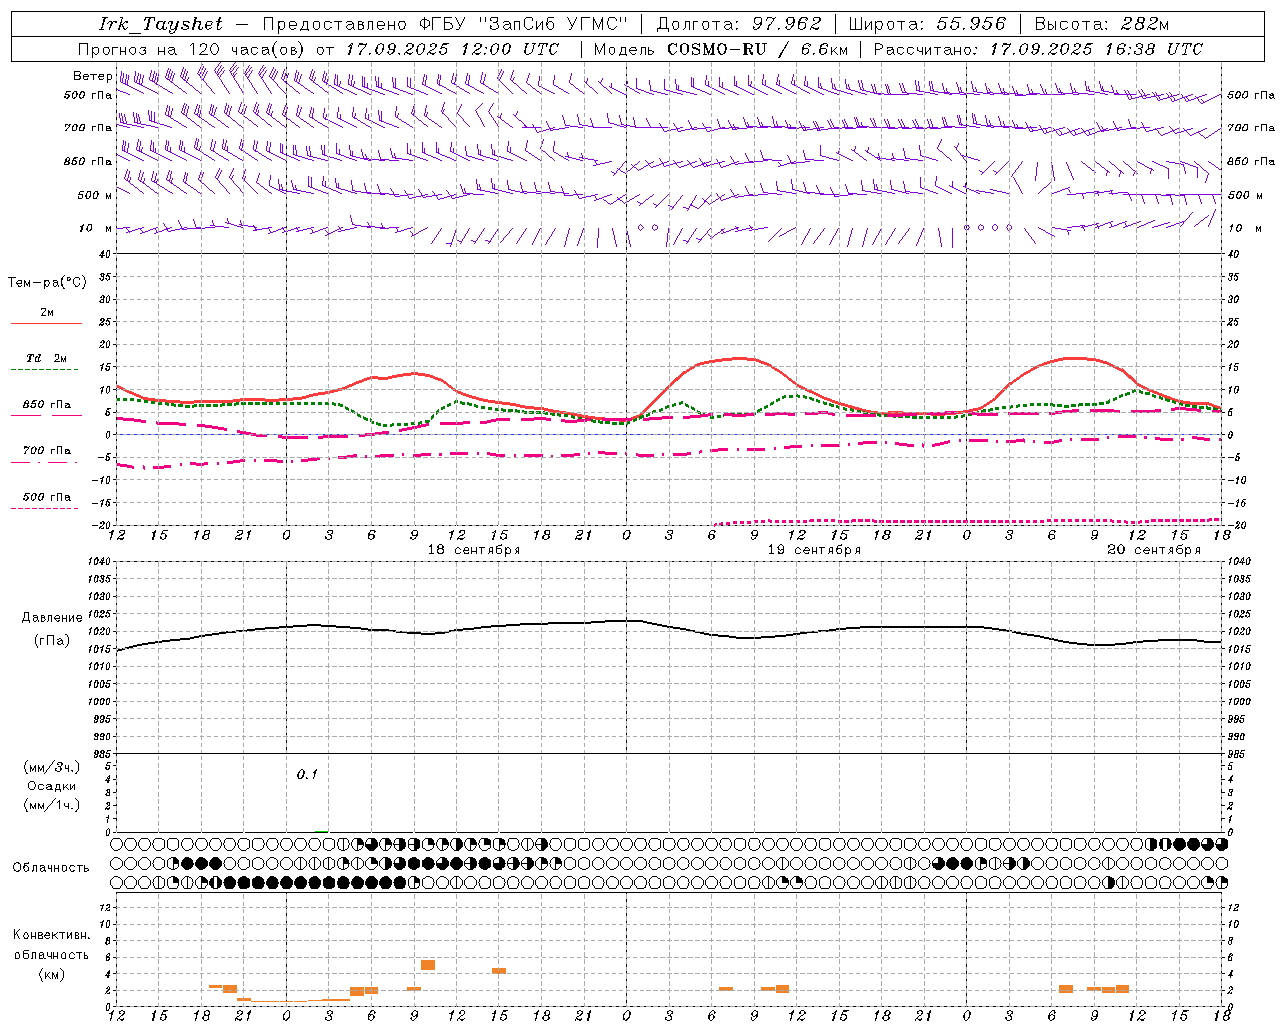Click the 'Давление' pressure panel label
Image resolution: width=1280 pixels, height=1024 pixels.
(52, 618)
